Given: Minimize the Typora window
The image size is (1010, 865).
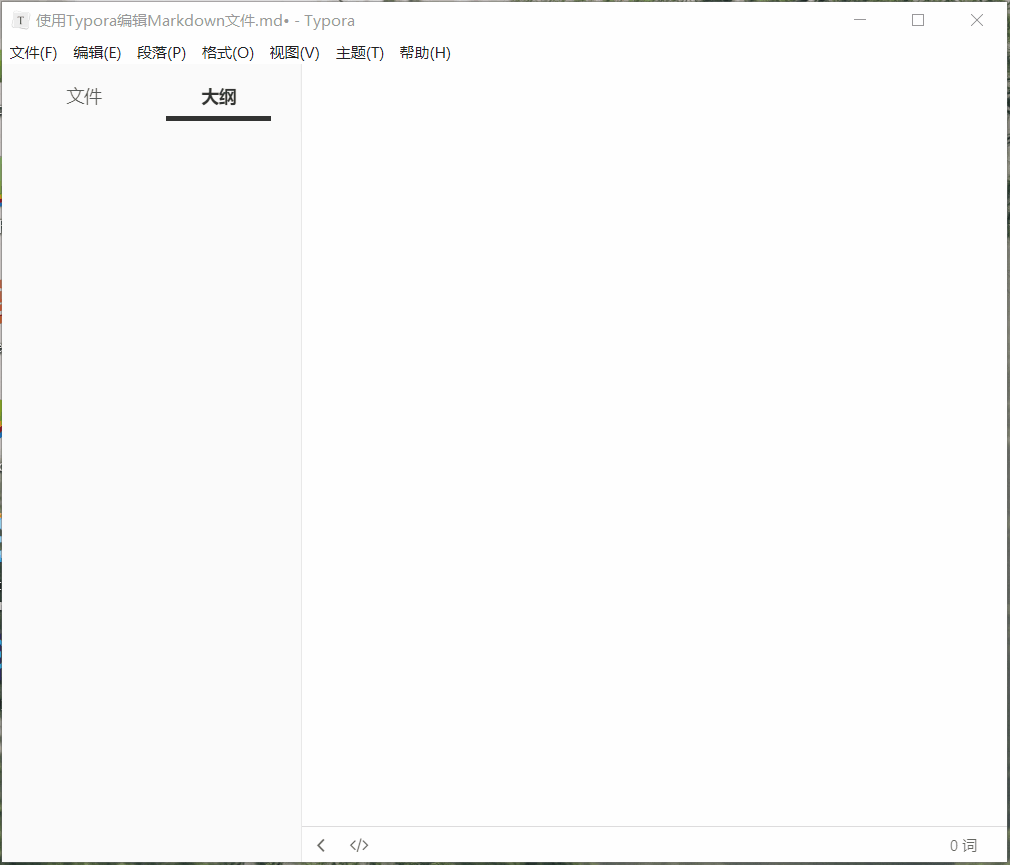Looking at the screenshot, I should (859, 20).
